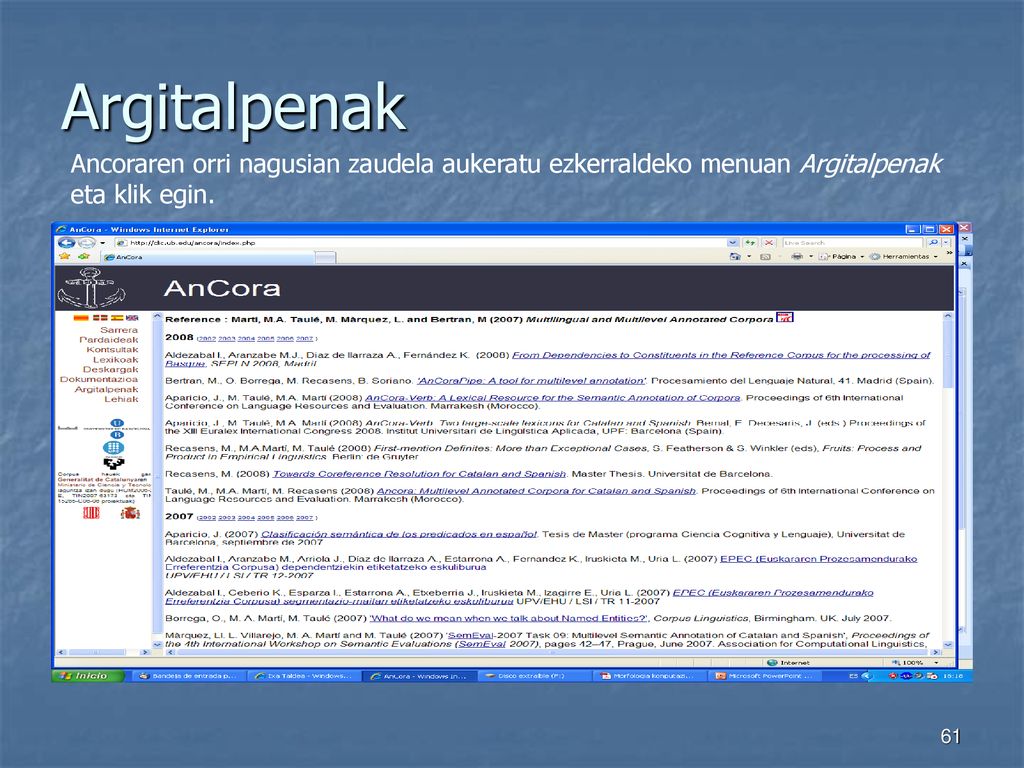
Task: Click inside the Live Search box
Action: [852, 242]
